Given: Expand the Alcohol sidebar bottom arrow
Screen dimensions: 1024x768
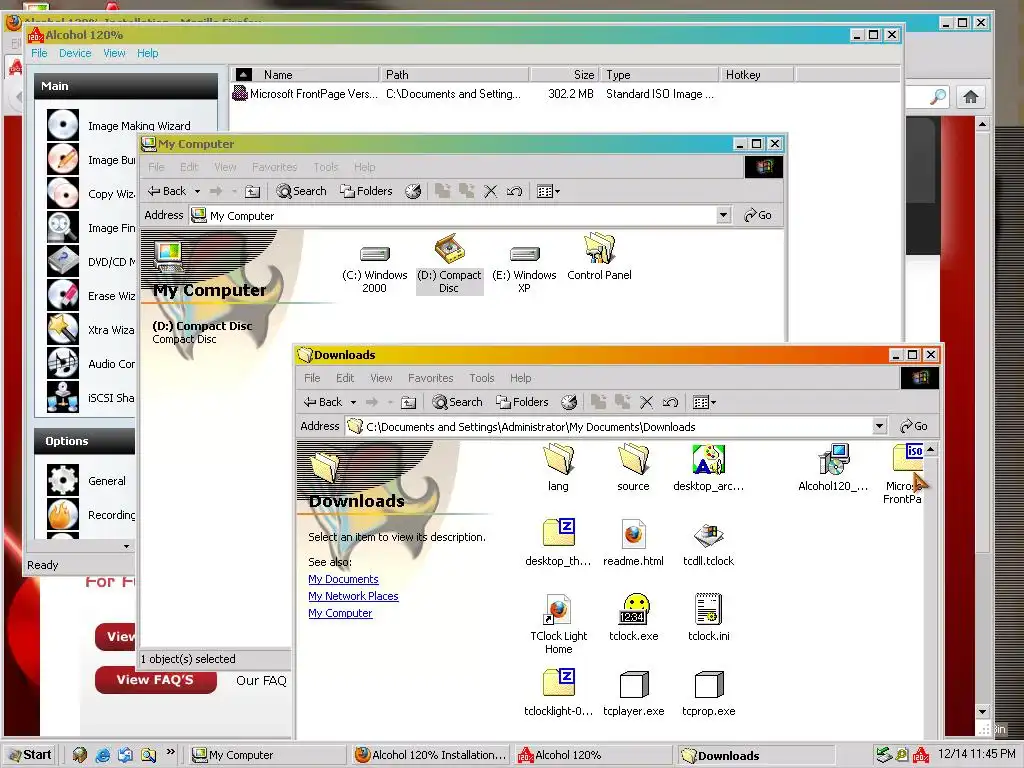Looking at the screenshot, I should tap(126, 546).
